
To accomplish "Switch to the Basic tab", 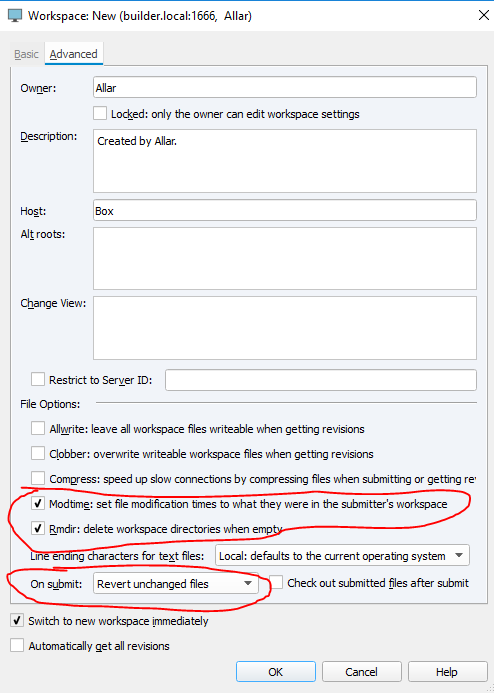I will click(x=26, y=54).
